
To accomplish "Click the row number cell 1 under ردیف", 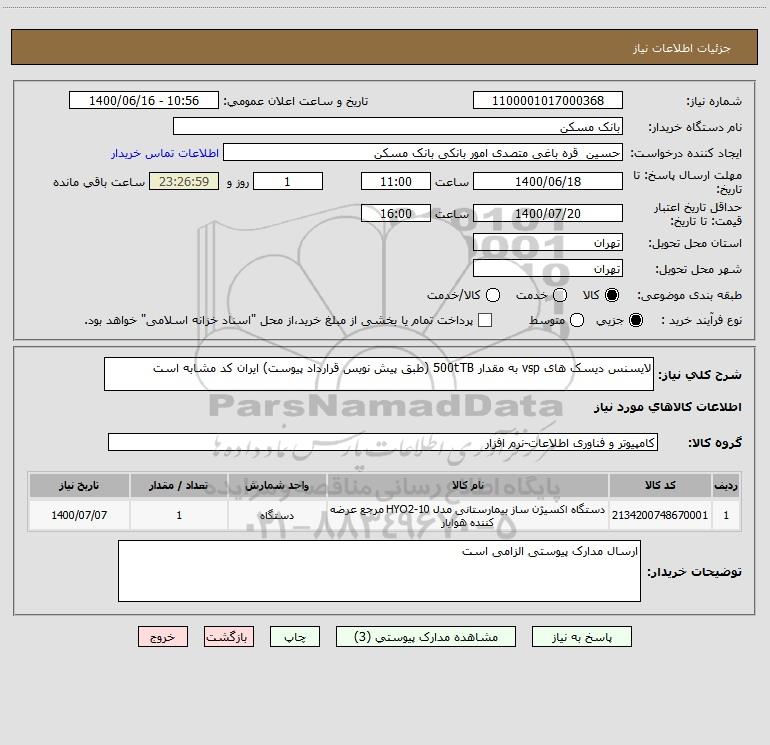I will (x=726, y=515).
